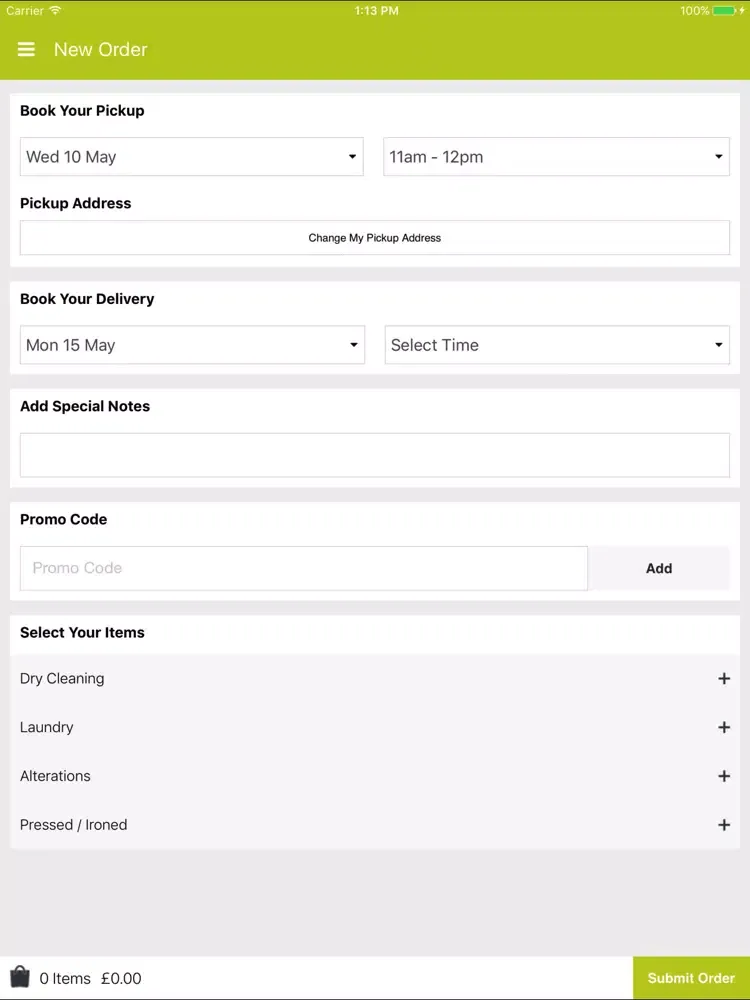Expand the Dry Cleaning category

375,679
